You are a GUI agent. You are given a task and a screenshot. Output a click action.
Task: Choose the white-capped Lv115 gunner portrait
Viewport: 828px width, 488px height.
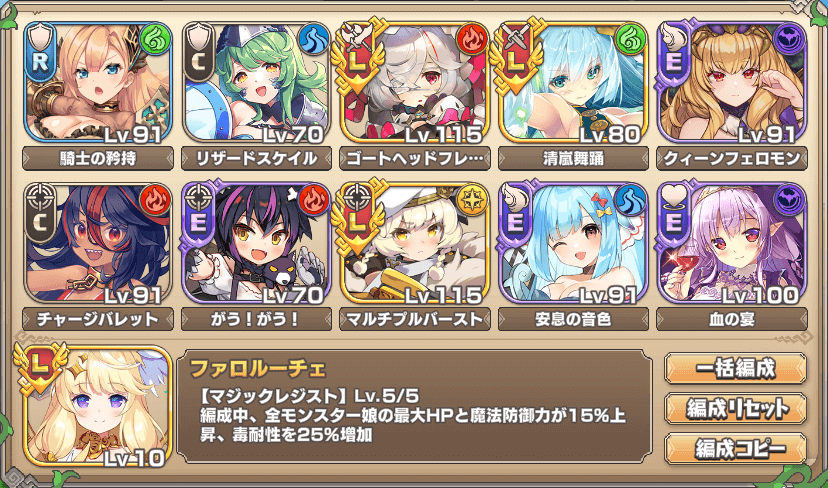tap(415, 243)
